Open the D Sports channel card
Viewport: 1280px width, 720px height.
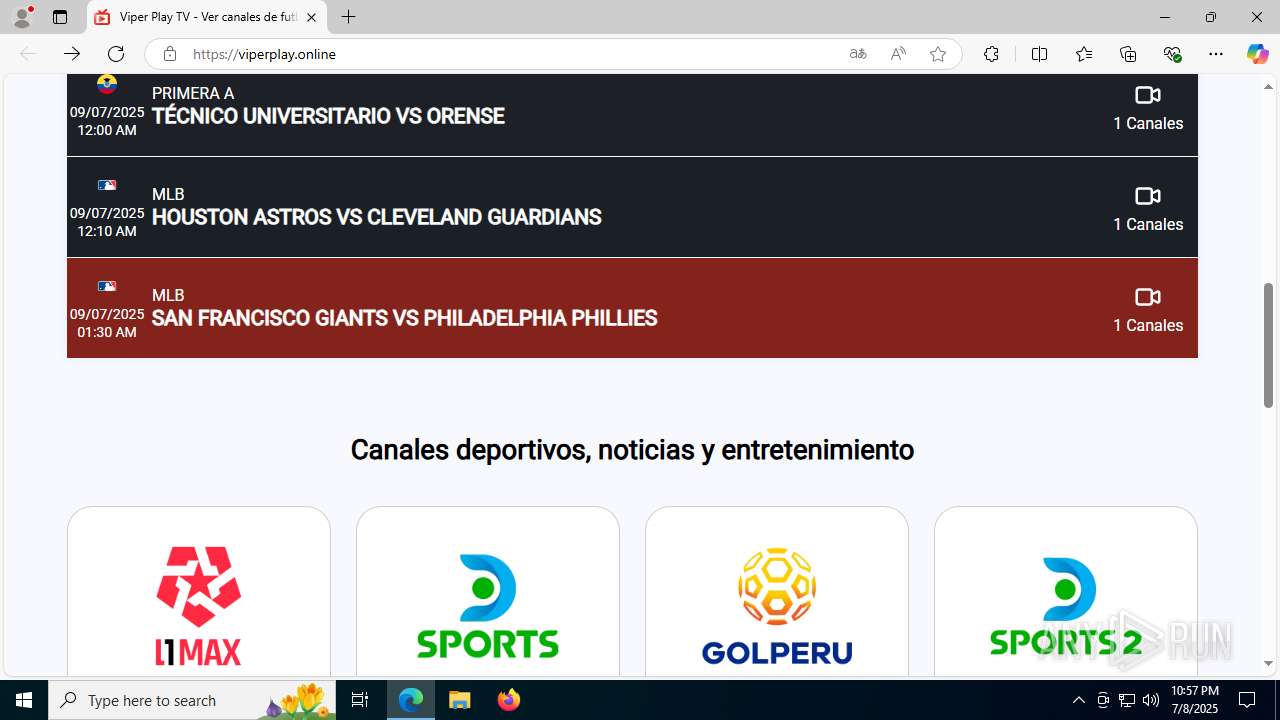488,592
